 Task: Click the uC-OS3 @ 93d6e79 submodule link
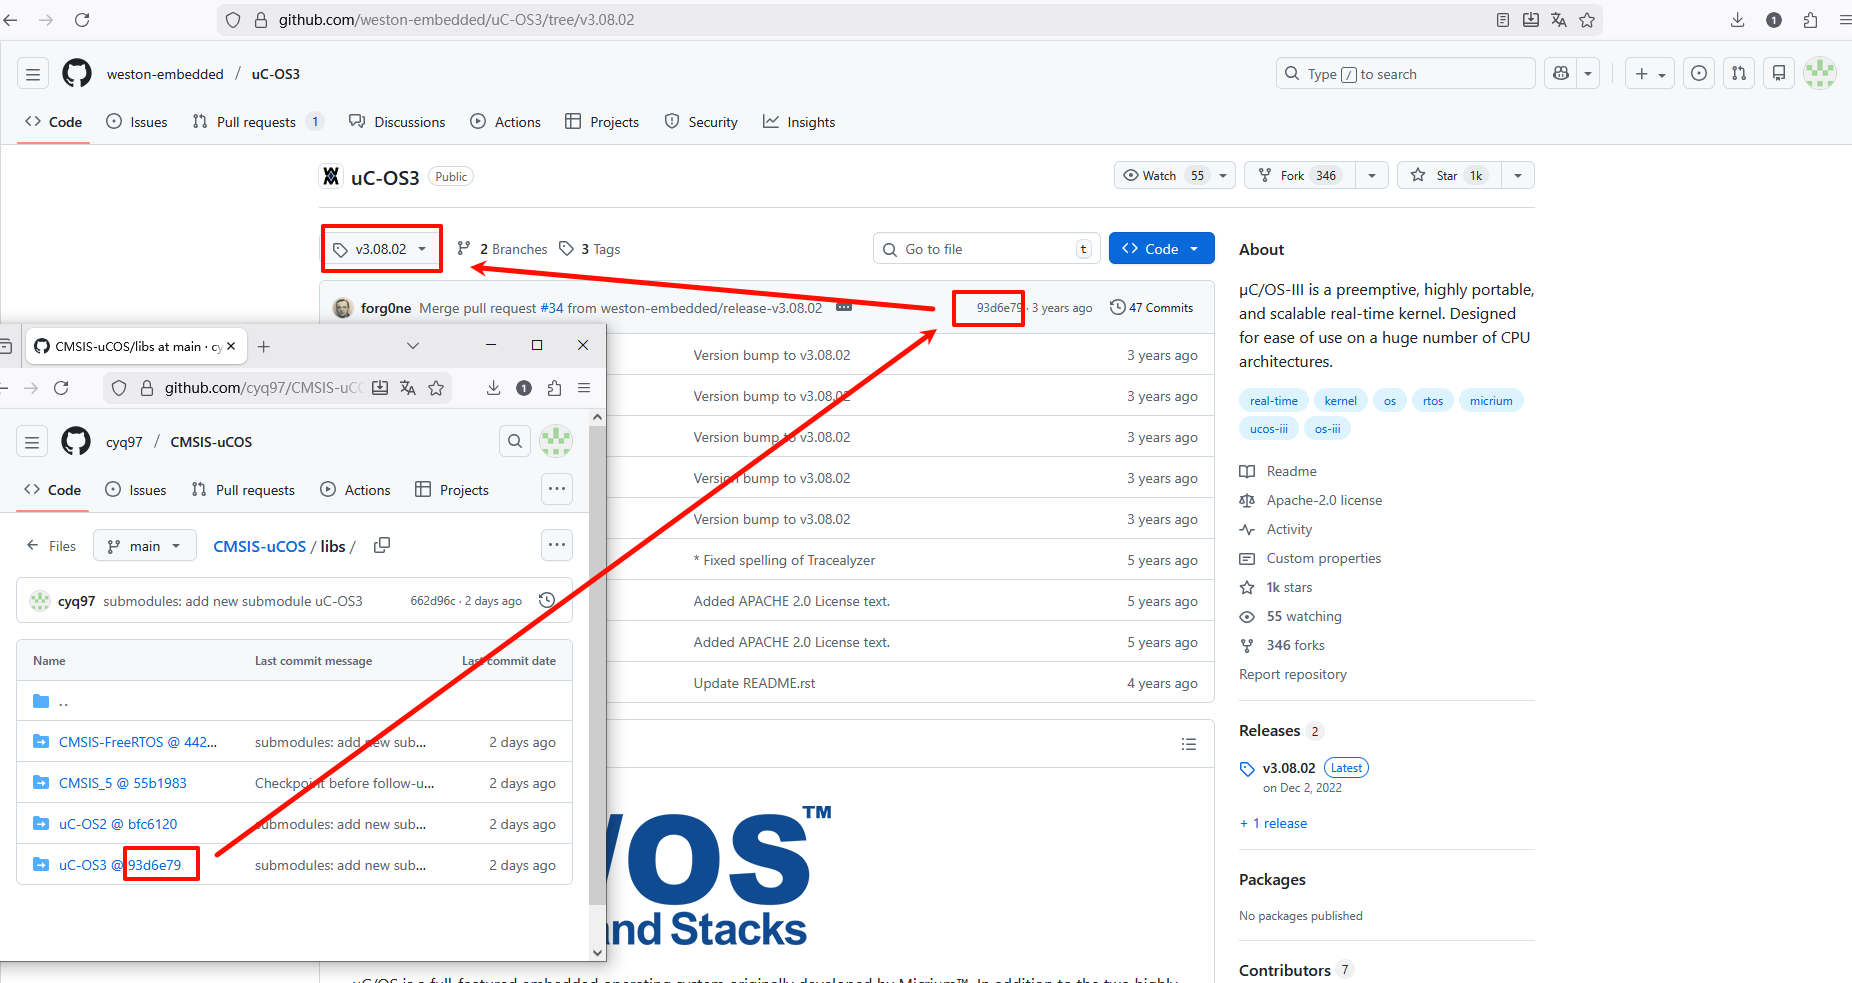pyautogui.click(x=120, y=865)
